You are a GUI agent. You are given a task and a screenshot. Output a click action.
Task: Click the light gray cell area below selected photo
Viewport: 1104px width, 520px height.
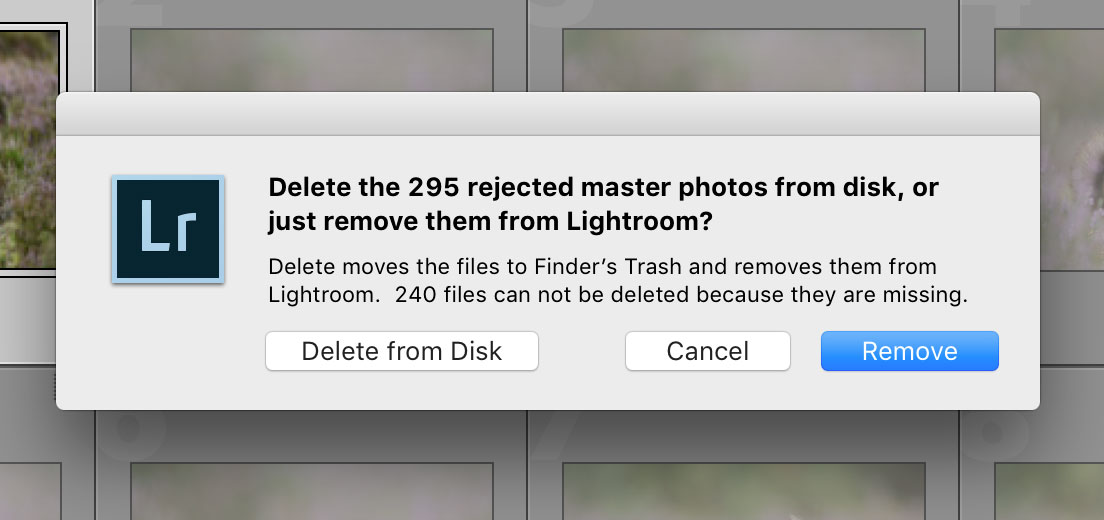click(28, 320)
